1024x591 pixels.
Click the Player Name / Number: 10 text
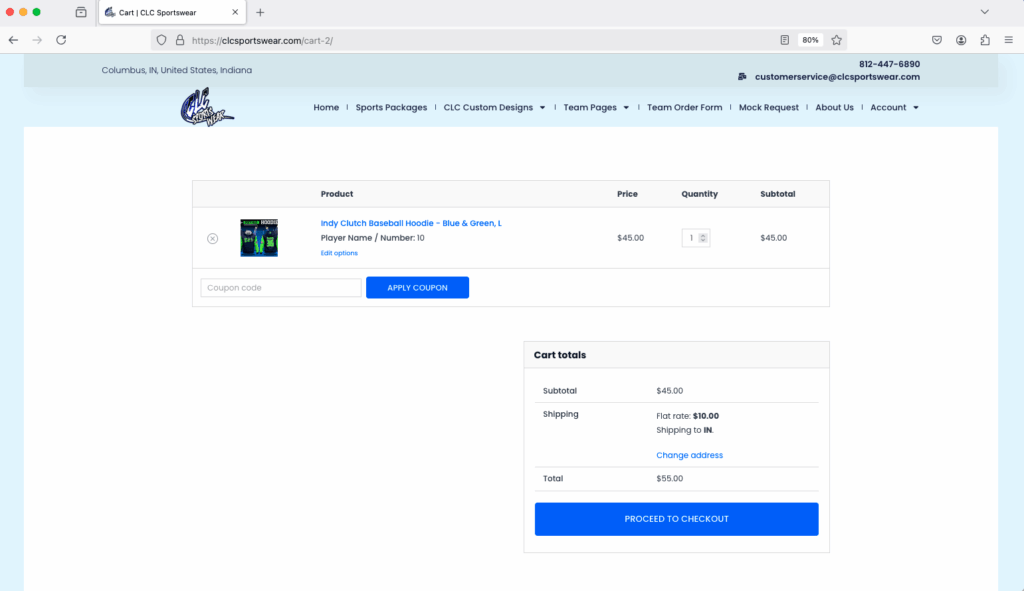(x=372, y=238)
